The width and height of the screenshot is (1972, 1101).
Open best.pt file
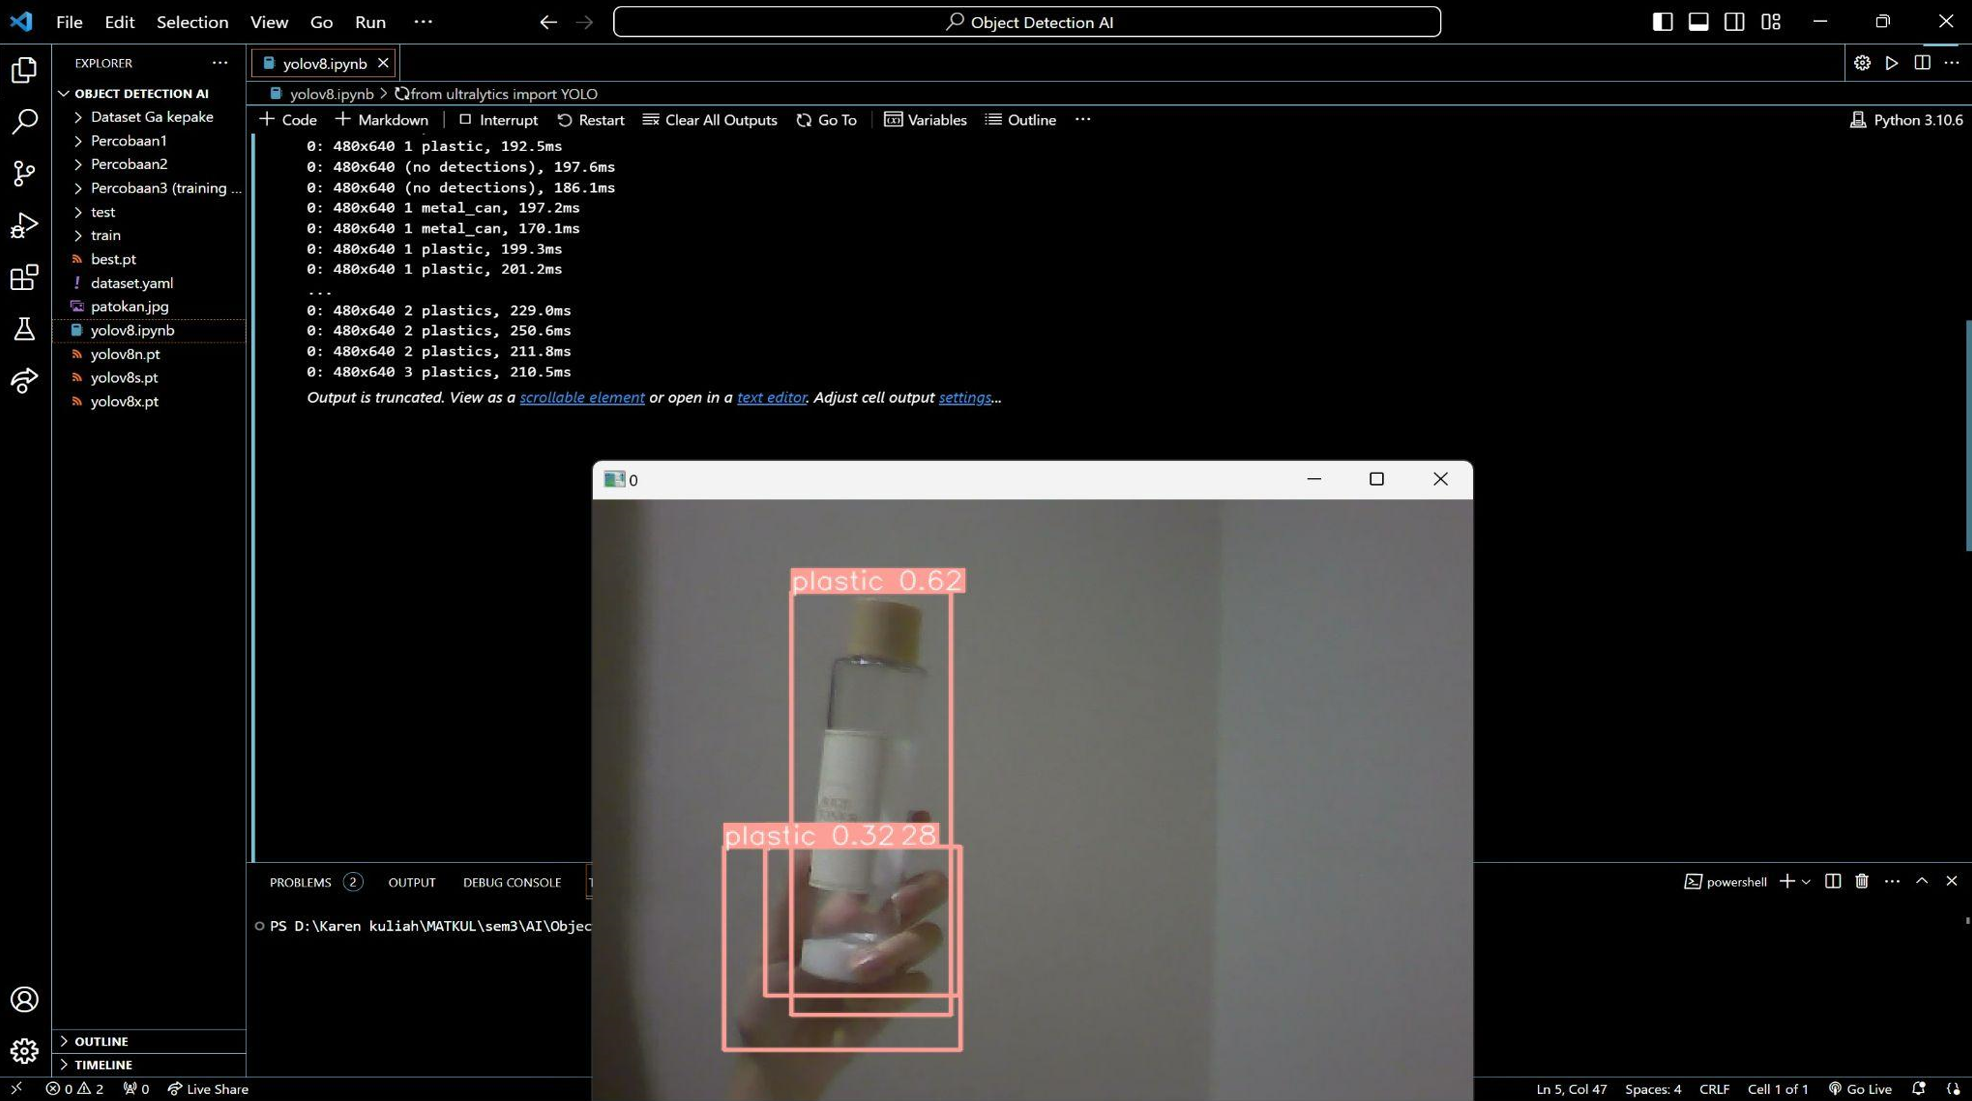coord(149,259)
